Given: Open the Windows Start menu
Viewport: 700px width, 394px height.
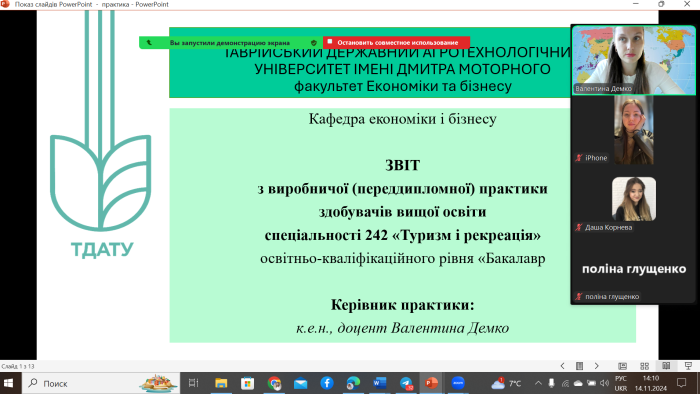Looking at the screenshot, I should point(8,383).
